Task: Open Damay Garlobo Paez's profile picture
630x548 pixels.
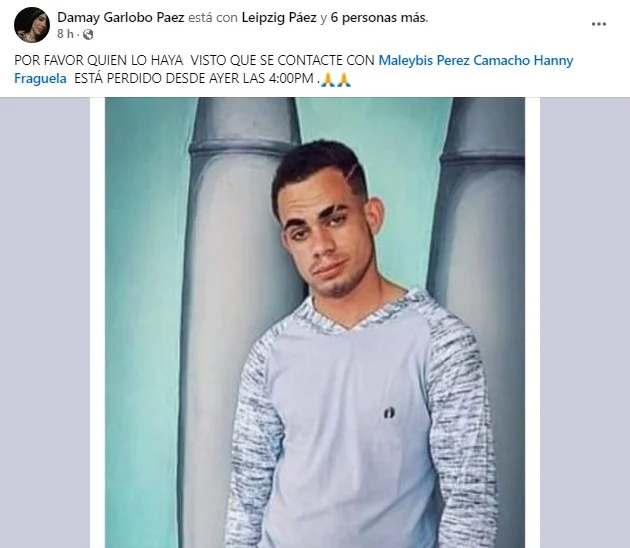Action: coord(32,25)
